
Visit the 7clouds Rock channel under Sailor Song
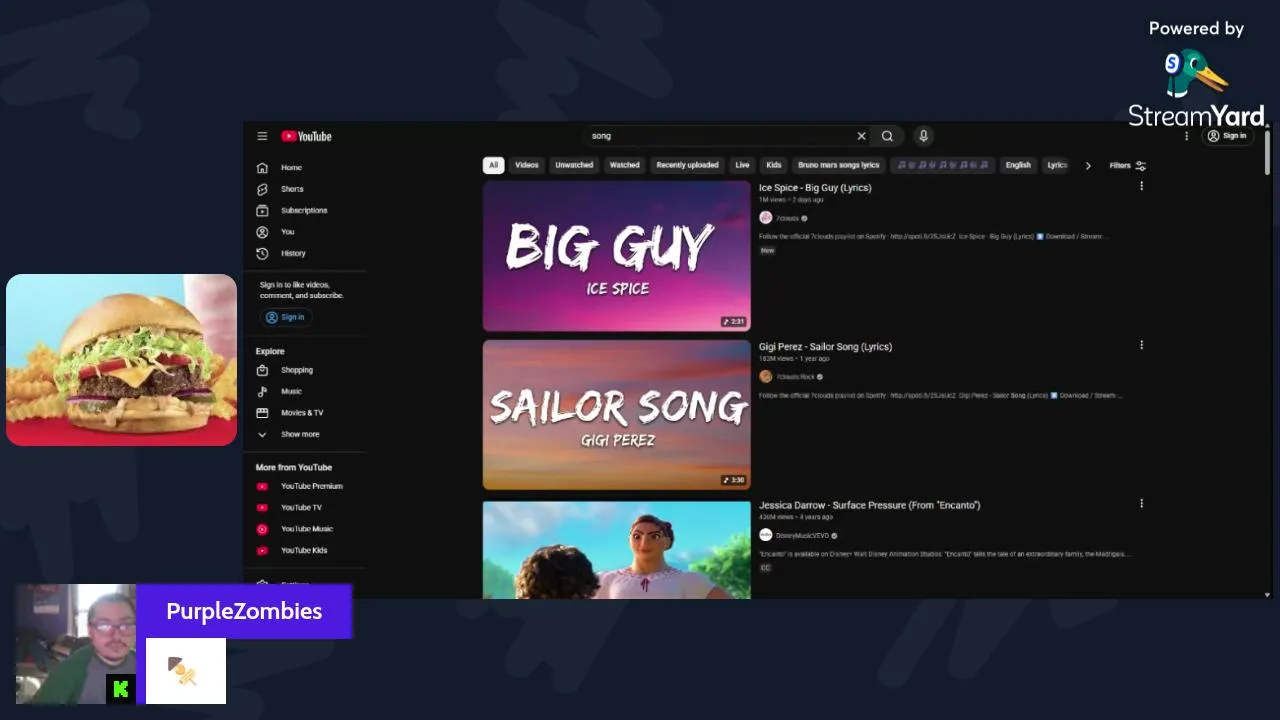click(x=795, y=377)
